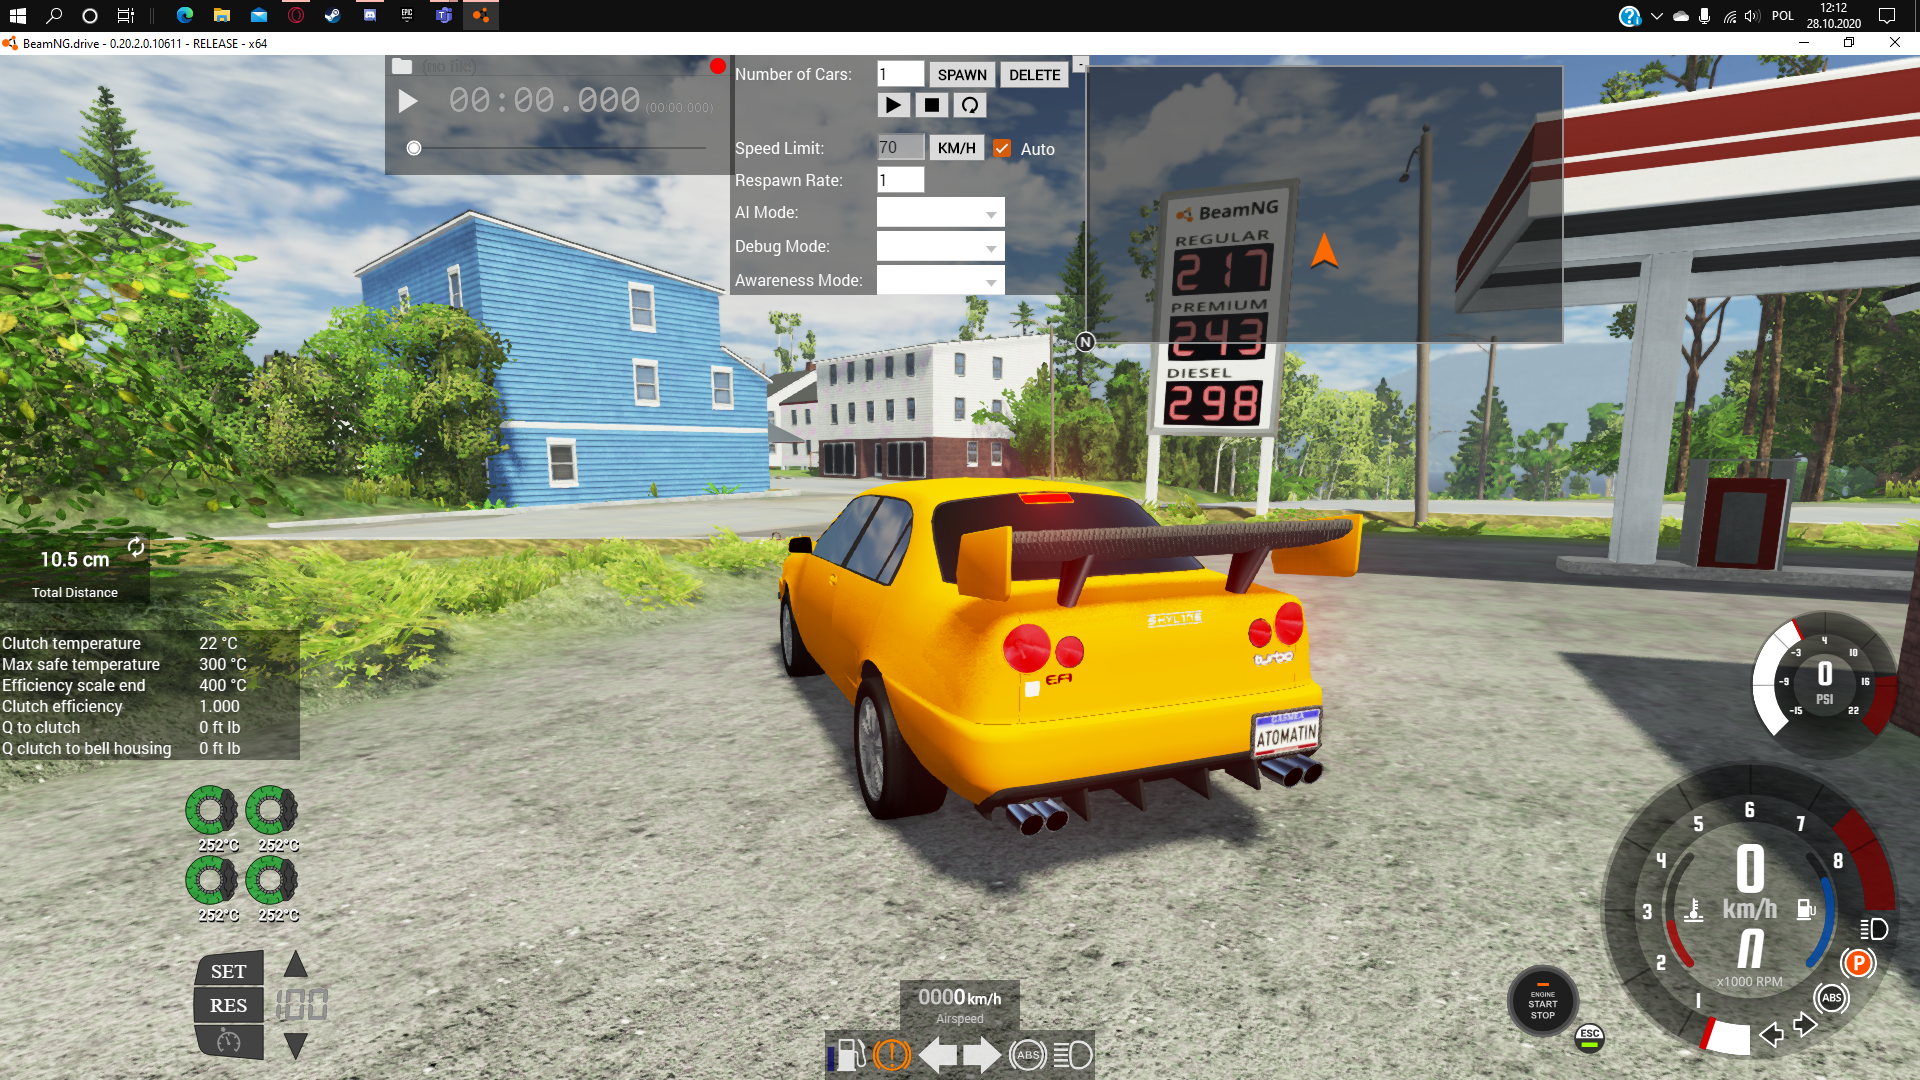Stop AI traffic with the square button

click(x=932, y=105)
